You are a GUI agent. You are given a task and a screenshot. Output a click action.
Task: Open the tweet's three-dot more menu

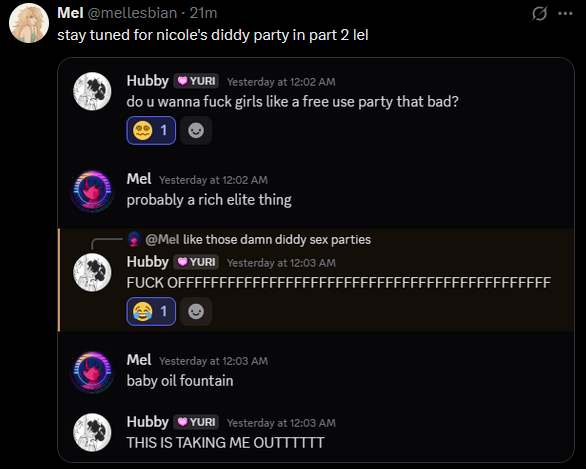tap(565, 14)
